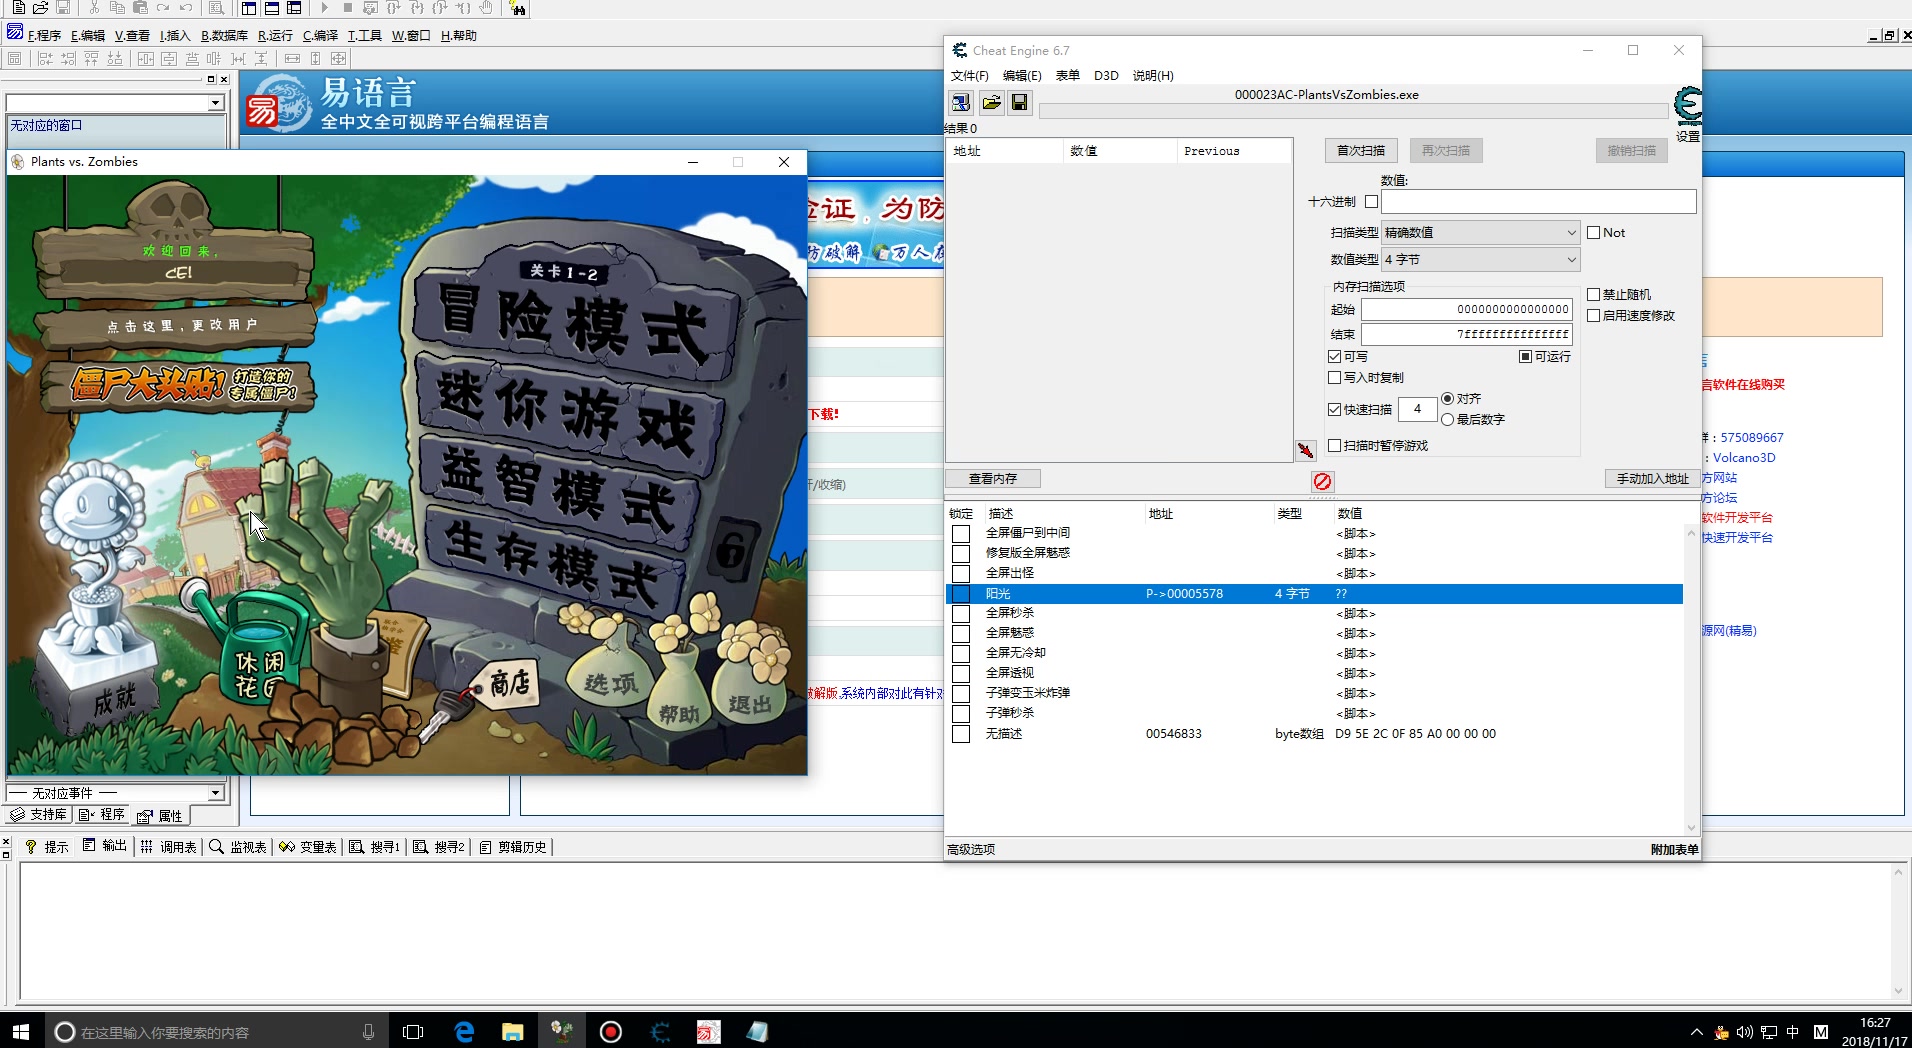Click Cheat Engine save floppy icon

1019,102
